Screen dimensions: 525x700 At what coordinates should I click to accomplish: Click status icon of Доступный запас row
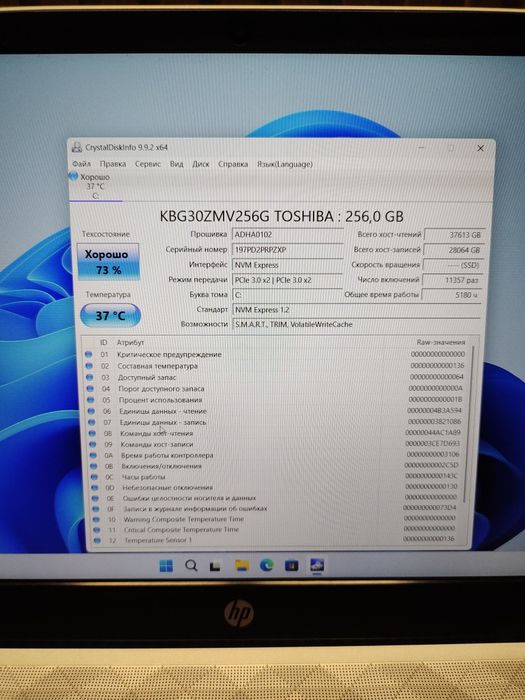89,377
